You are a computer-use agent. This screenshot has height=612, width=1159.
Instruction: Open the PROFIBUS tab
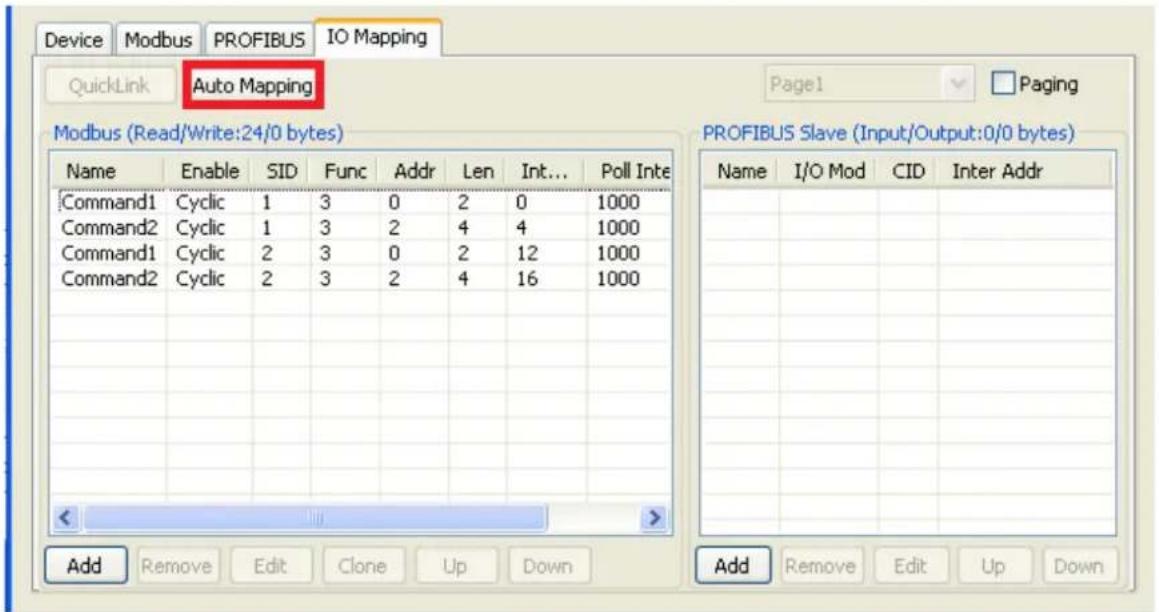[x=259, y=40]
